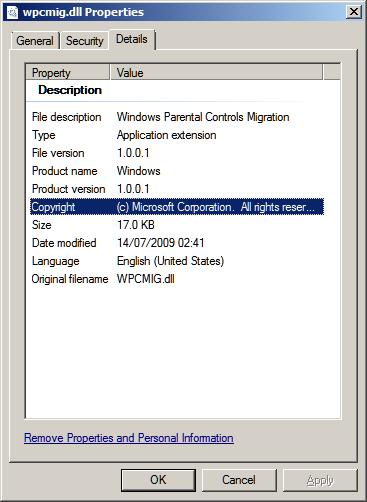The image size is (367, 502).
Task: Click the 'WPCMIG.dll' filename value
Action: [146, 279]
